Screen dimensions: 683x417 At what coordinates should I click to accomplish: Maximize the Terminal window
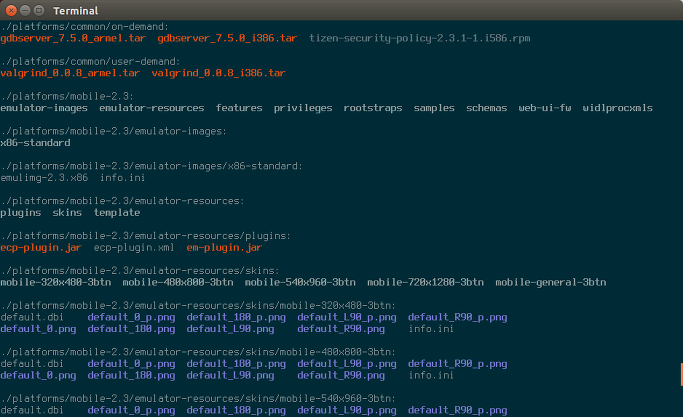click(39, 10)
